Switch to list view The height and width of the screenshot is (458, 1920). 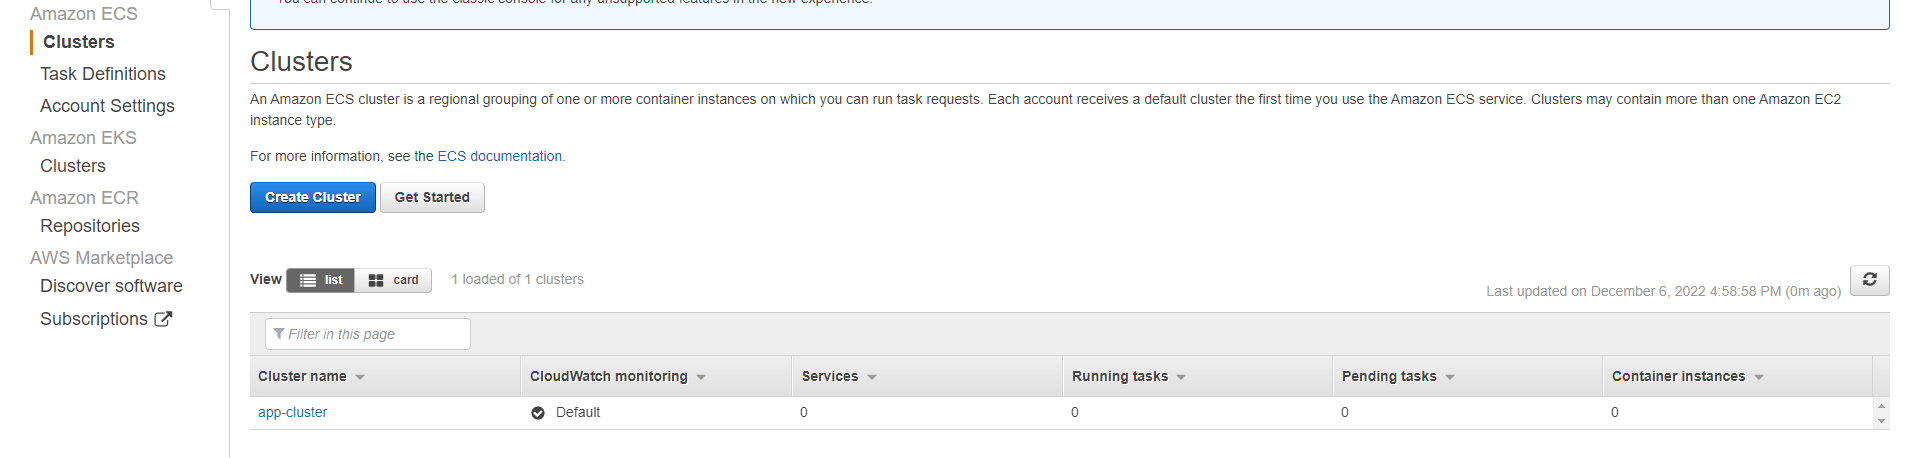pyautogui.click(x=321, y=280)
